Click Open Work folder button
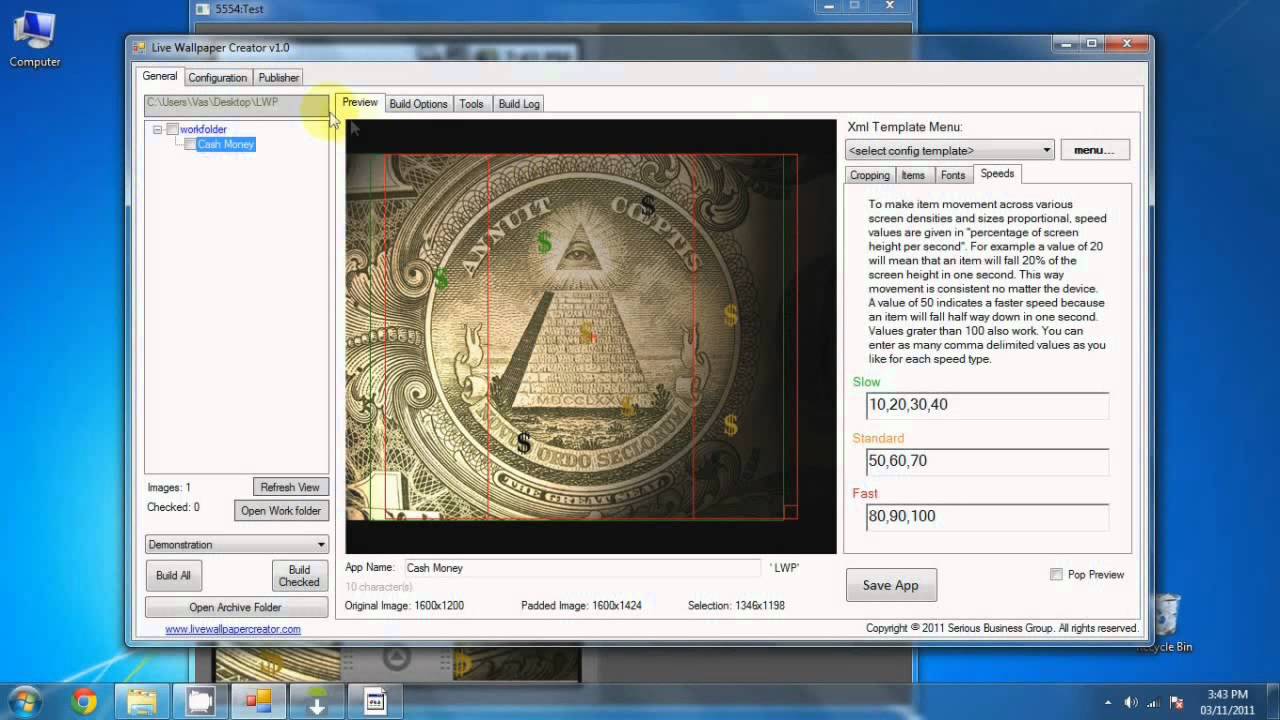This screenshot has width=1280, height=720. click(x=281, y=510)
